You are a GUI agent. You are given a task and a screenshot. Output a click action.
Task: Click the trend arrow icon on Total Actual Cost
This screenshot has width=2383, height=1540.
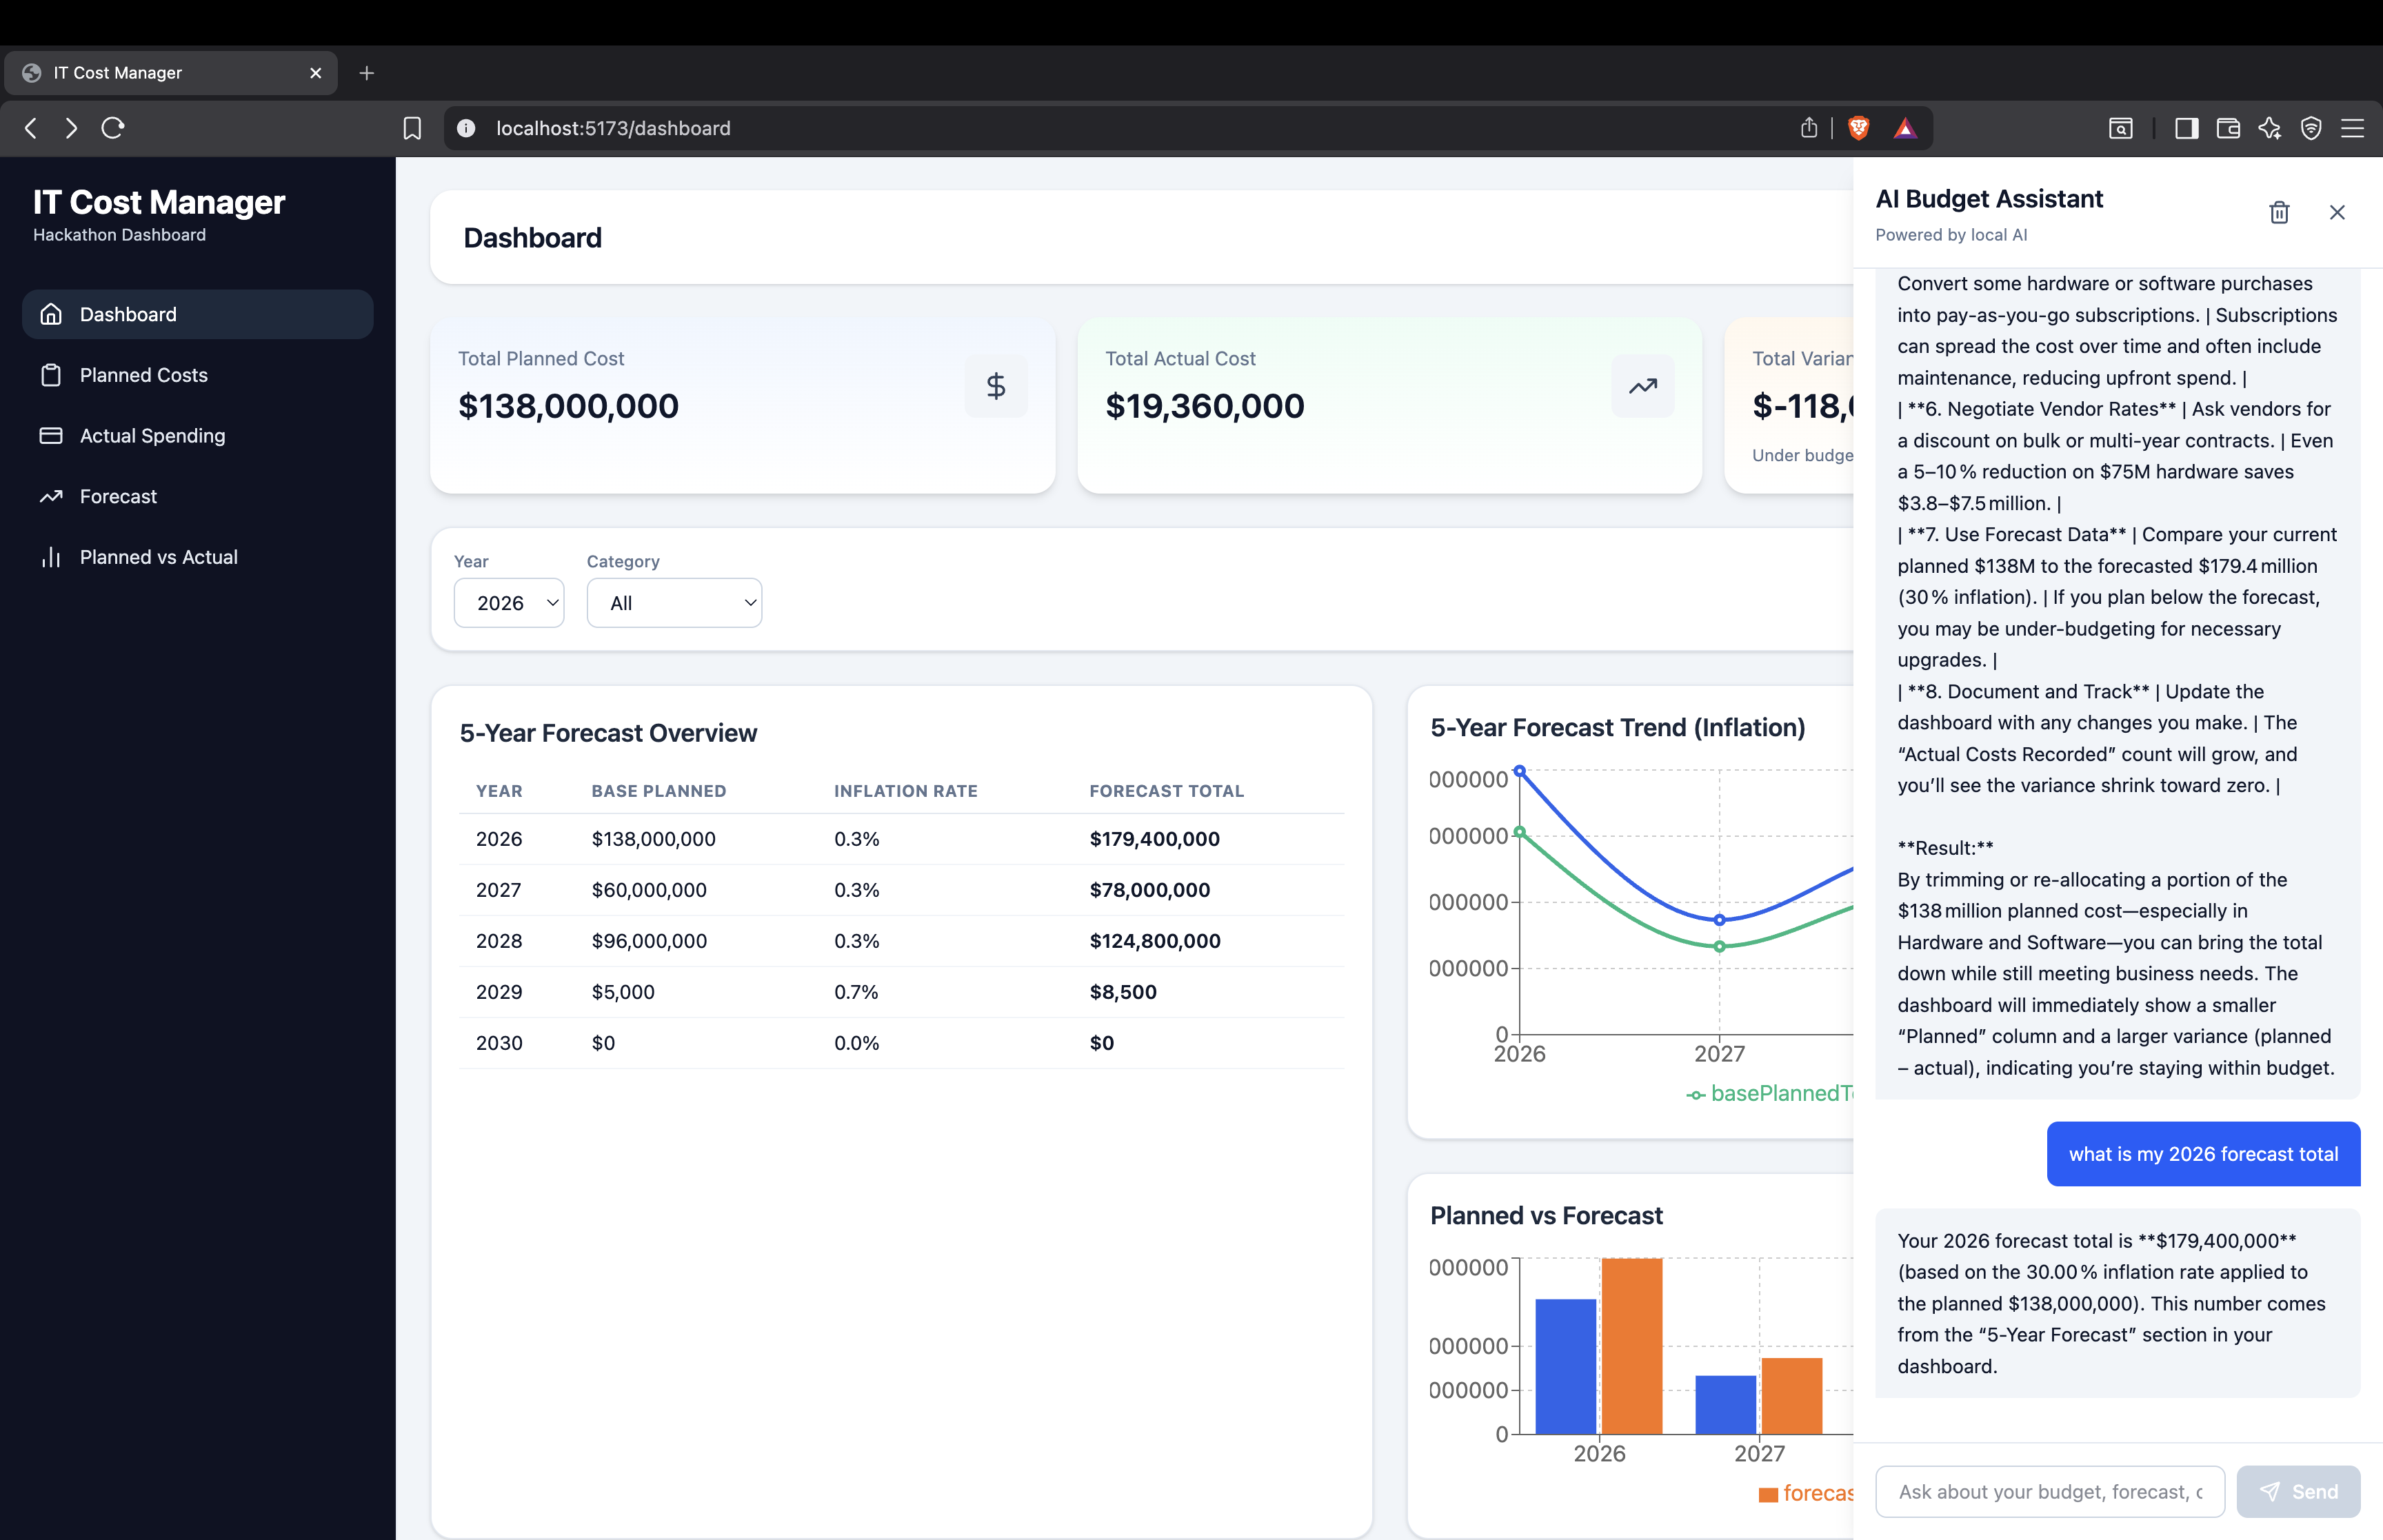coord(1642,386)
